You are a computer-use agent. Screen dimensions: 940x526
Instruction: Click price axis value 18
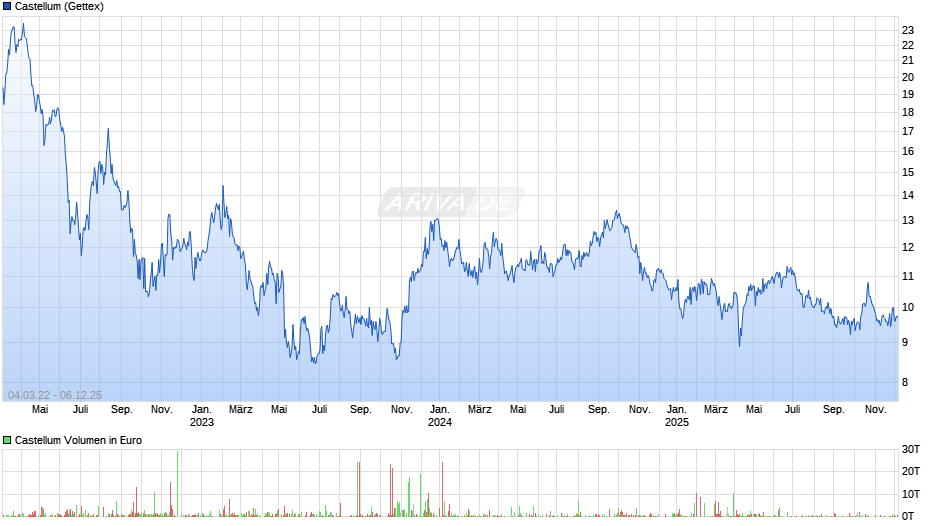(x=908, y=112)
